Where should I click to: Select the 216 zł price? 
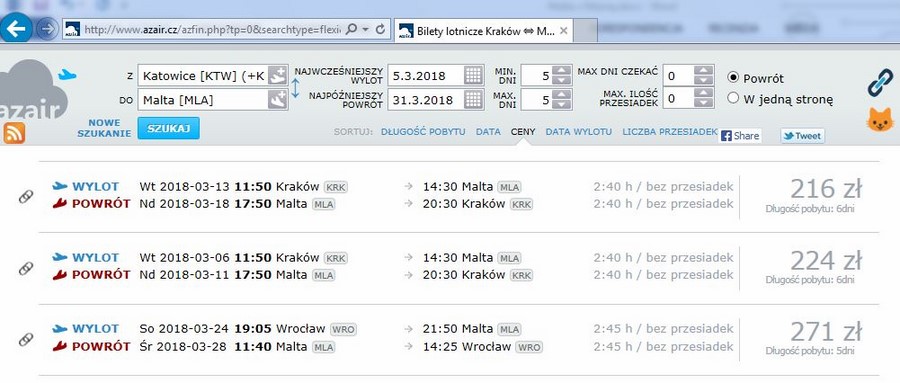825,188
